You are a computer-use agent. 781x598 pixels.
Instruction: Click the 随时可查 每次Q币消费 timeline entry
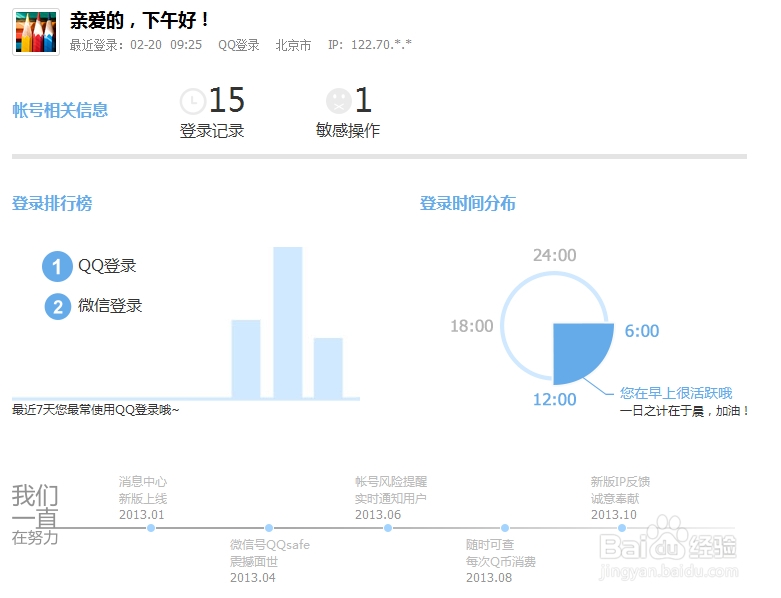501,561
